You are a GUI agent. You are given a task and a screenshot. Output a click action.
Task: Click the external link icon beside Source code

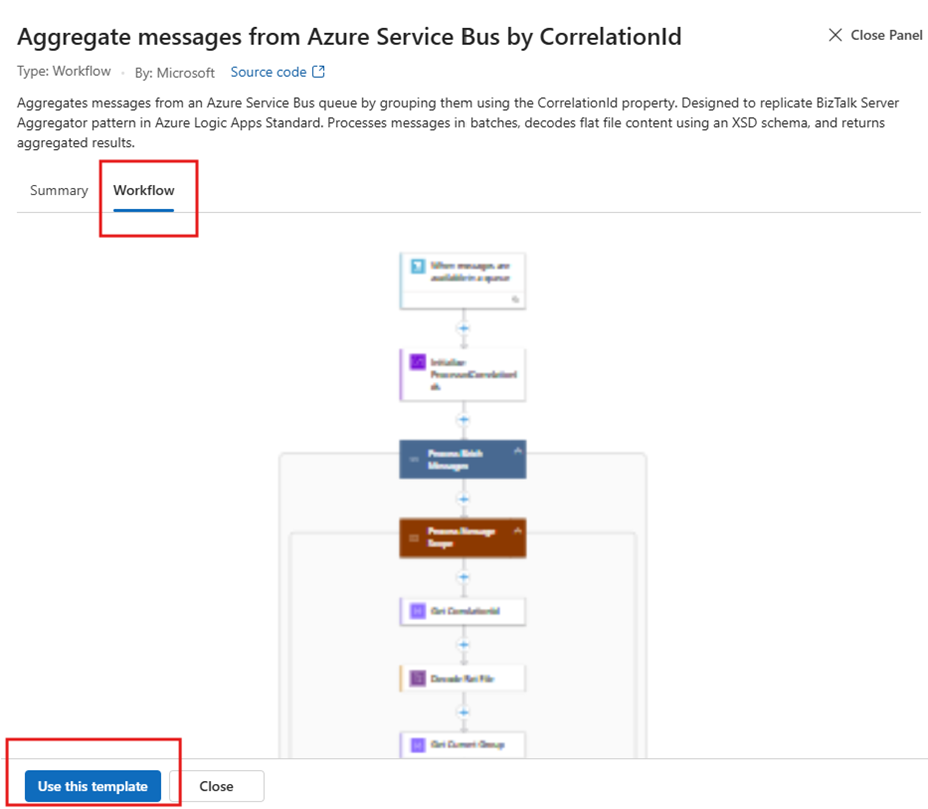(x=319, y=72)
